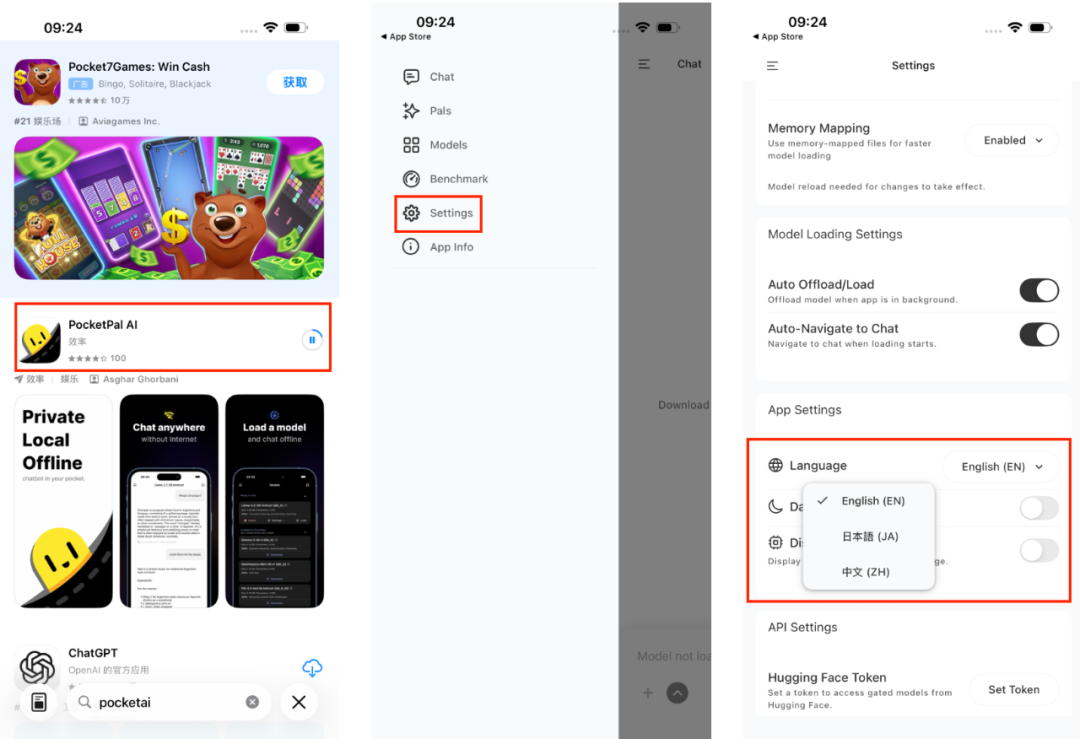Choose 日本語 (JA) from language list
Screen dimensions: 1080x739
pyautogui.click(x=869, y=536)
